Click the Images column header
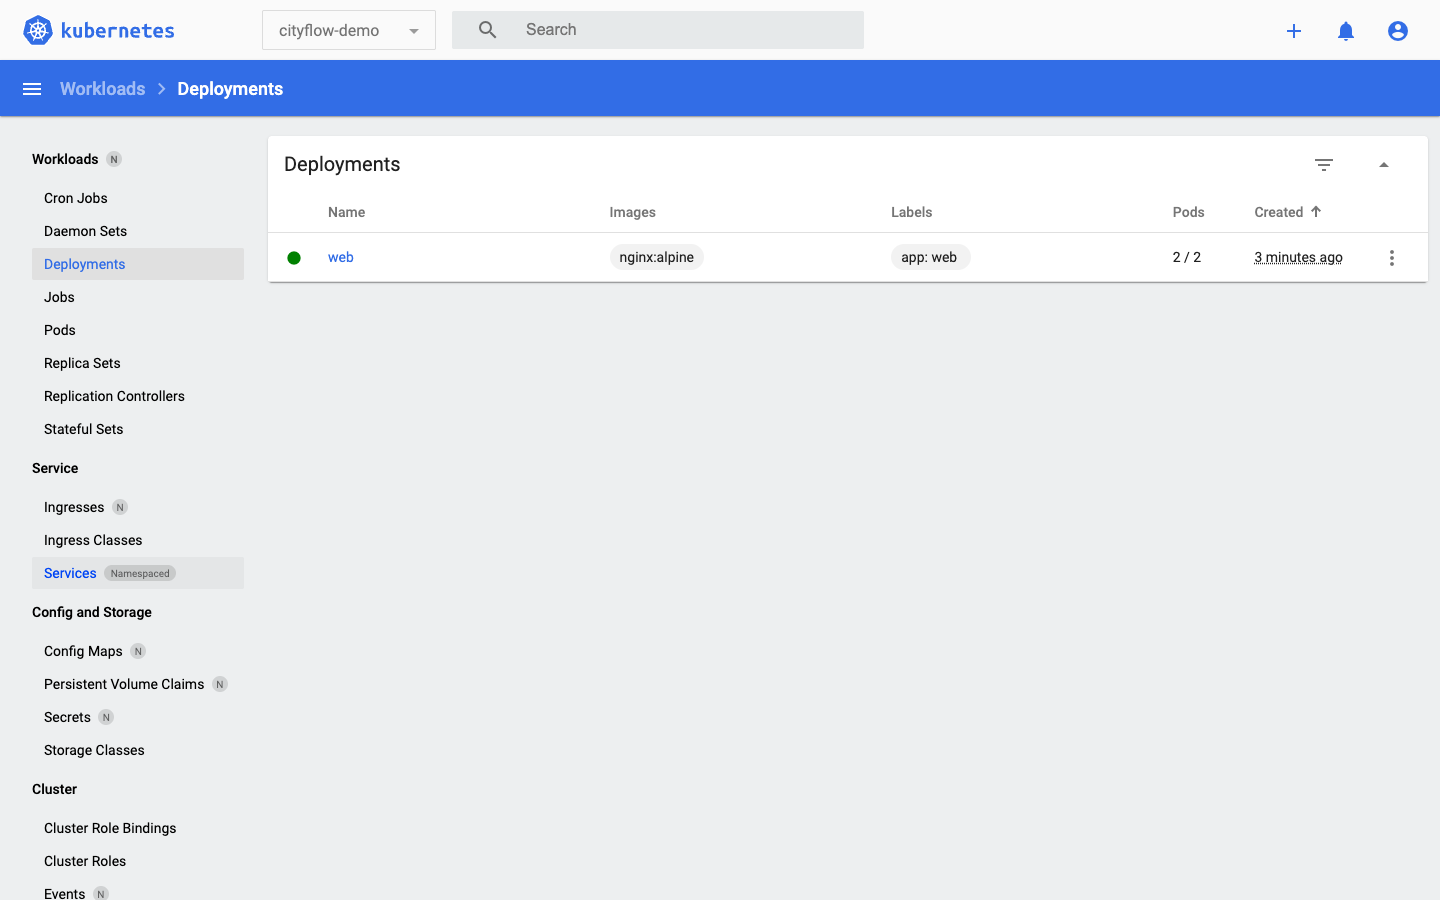This screenshot has height=900, width=1440. [633, 212]
